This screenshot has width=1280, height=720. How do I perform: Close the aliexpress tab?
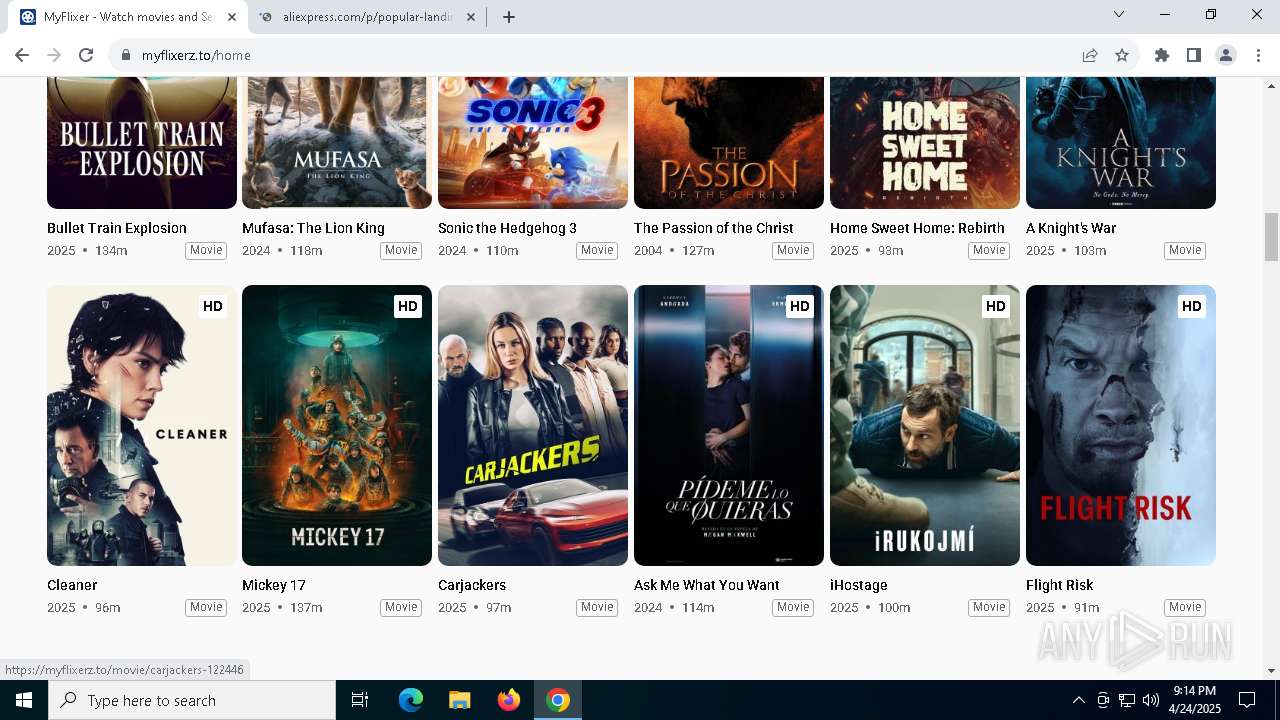click(x=471, y=17)
